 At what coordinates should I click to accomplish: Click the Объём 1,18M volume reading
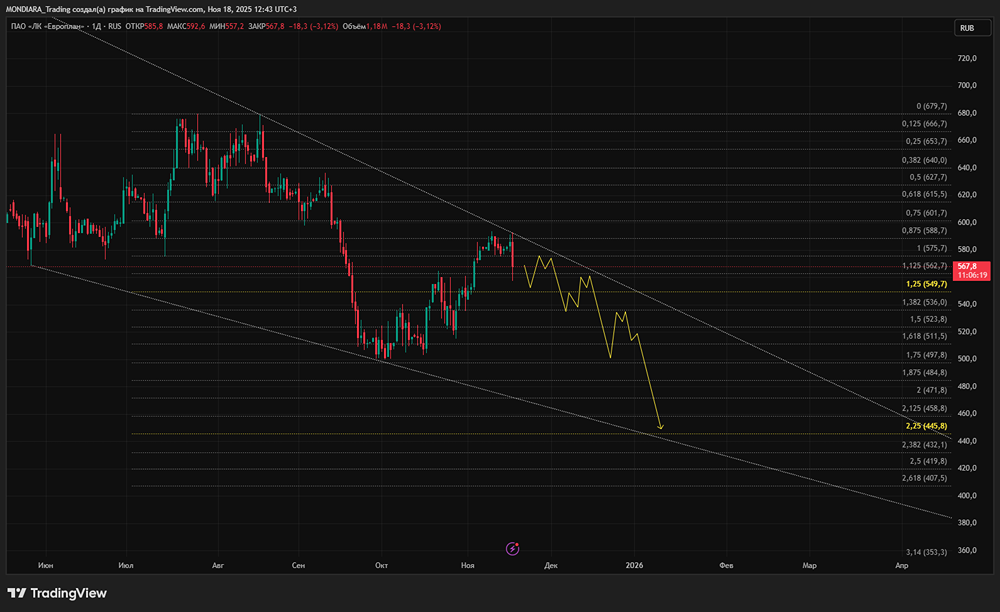(x=365, y=26)
